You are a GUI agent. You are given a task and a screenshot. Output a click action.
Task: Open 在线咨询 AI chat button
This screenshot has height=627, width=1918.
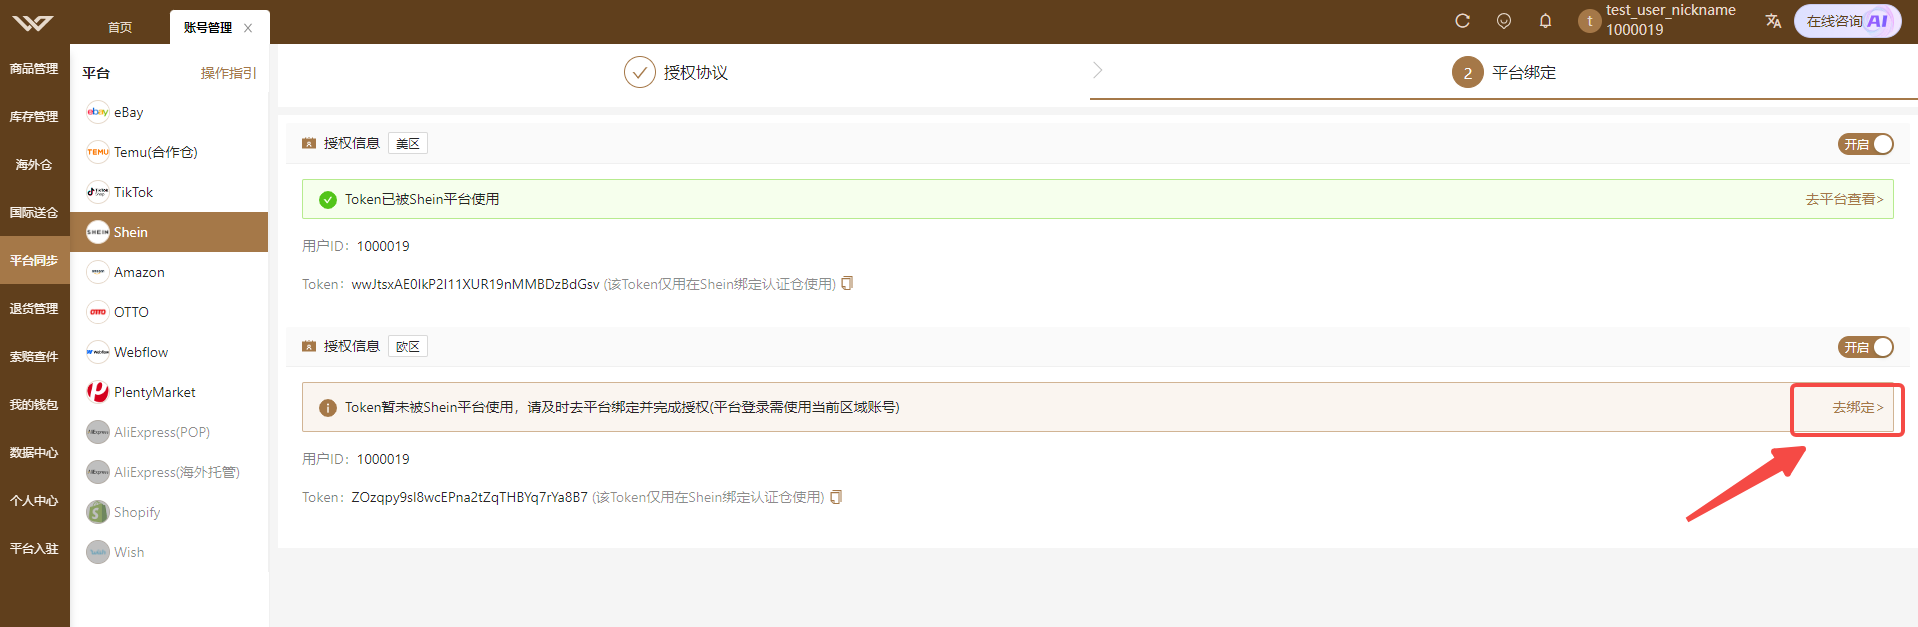(x=1847, y=21)
